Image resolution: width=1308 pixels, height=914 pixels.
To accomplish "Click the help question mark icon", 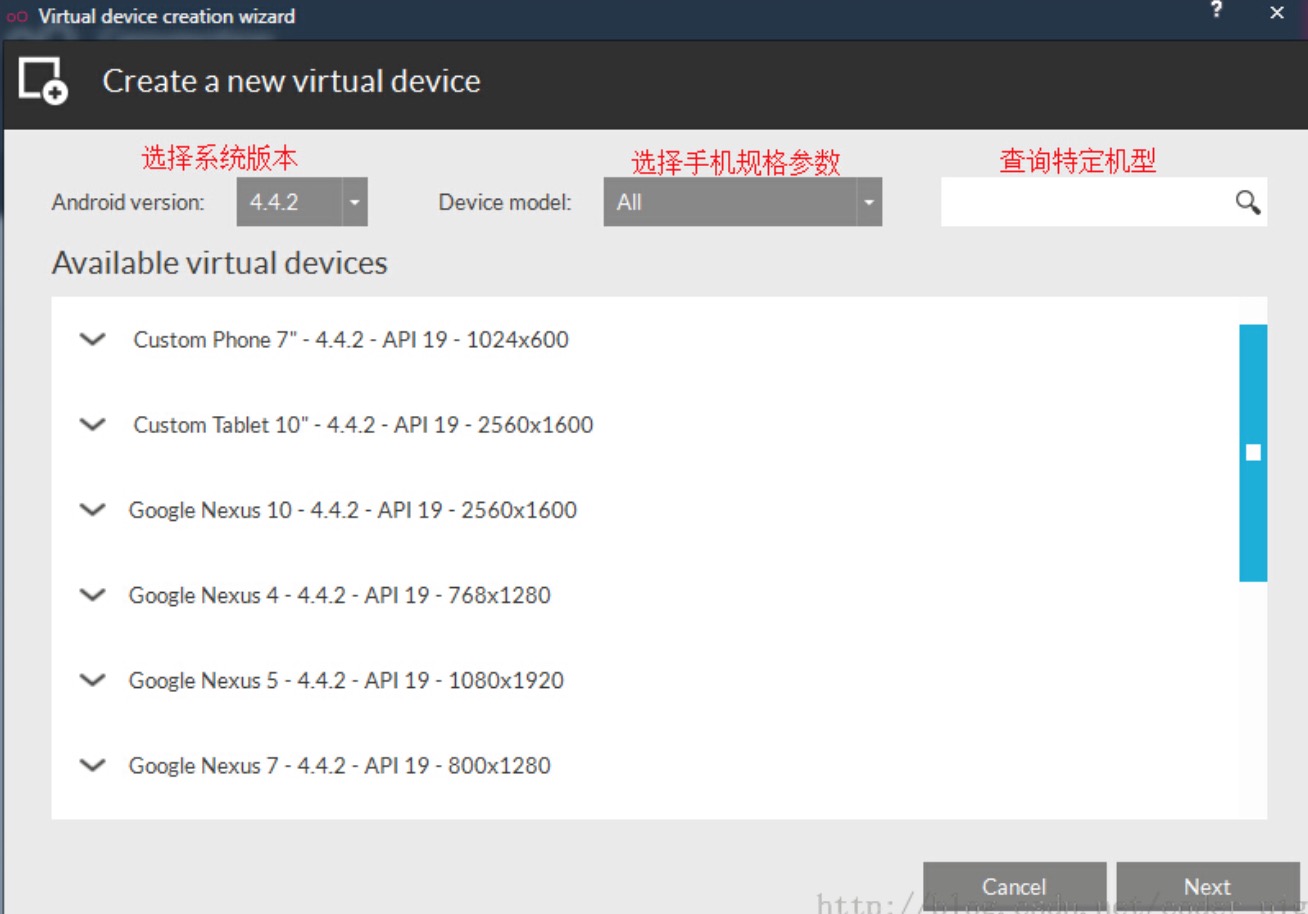I will (x=1216, y=12).
